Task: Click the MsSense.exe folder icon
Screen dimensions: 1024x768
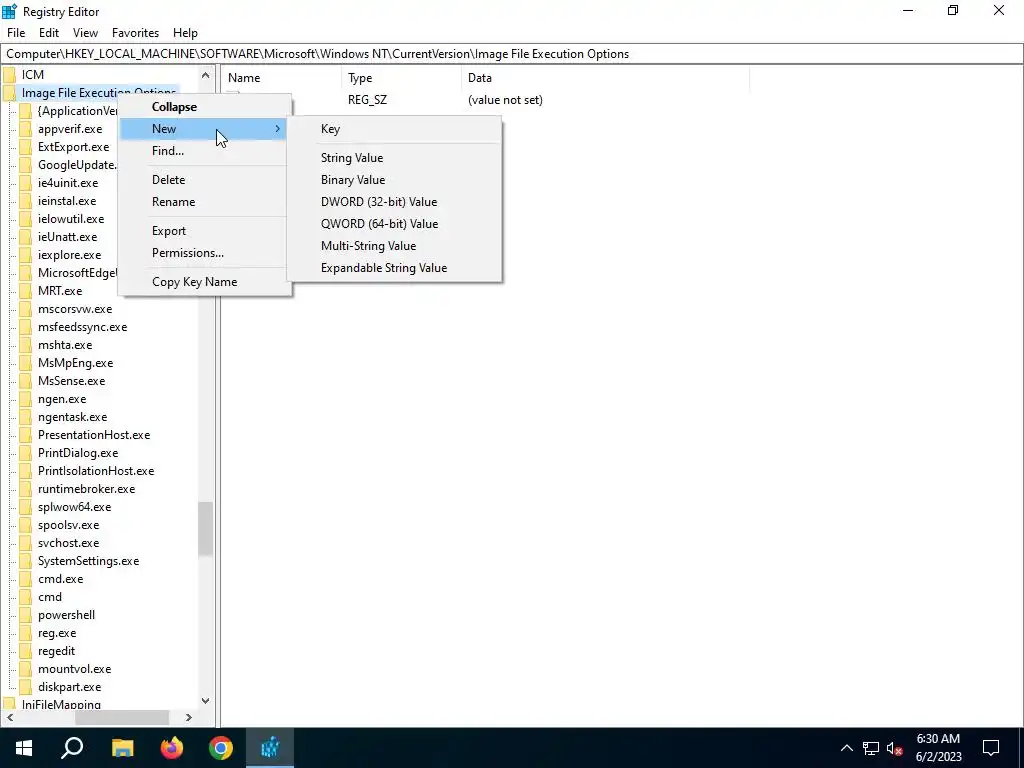Action: point(25,381)
